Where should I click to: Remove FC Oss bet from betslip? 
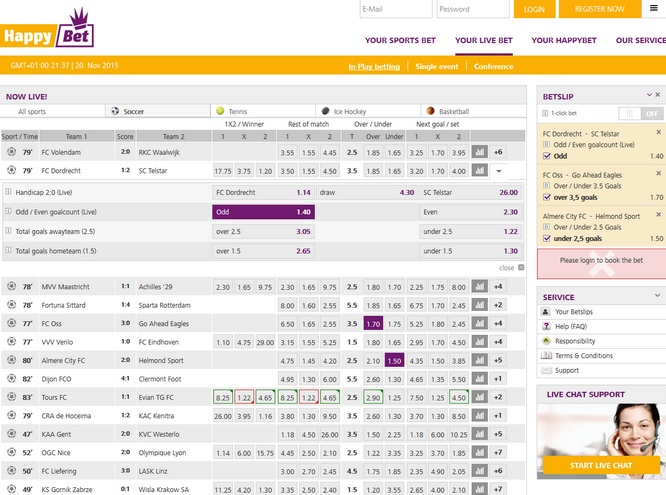(x=658, y=173)
